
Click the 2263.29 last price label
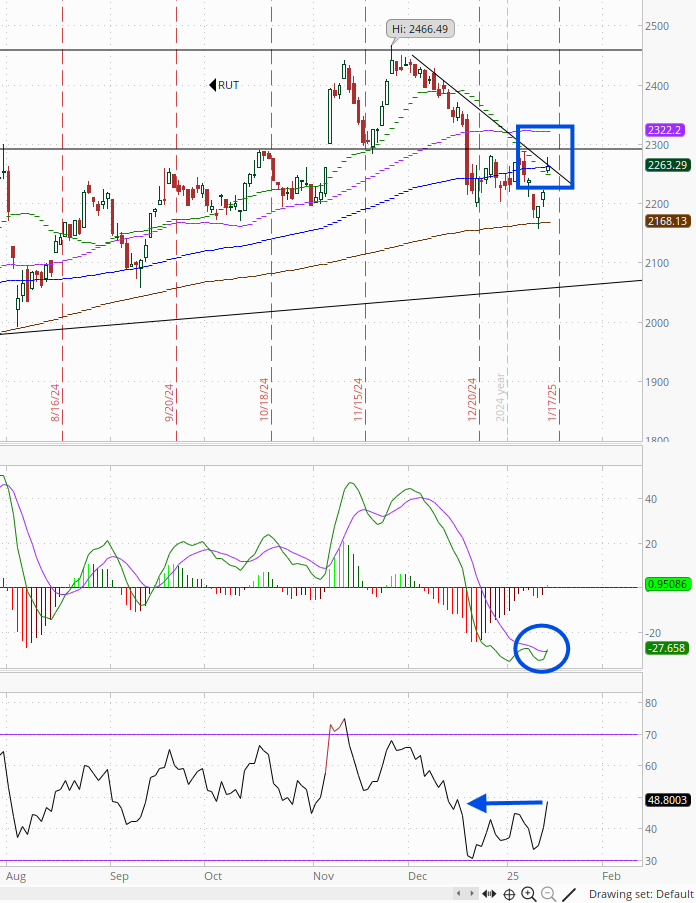click(667, 165)
